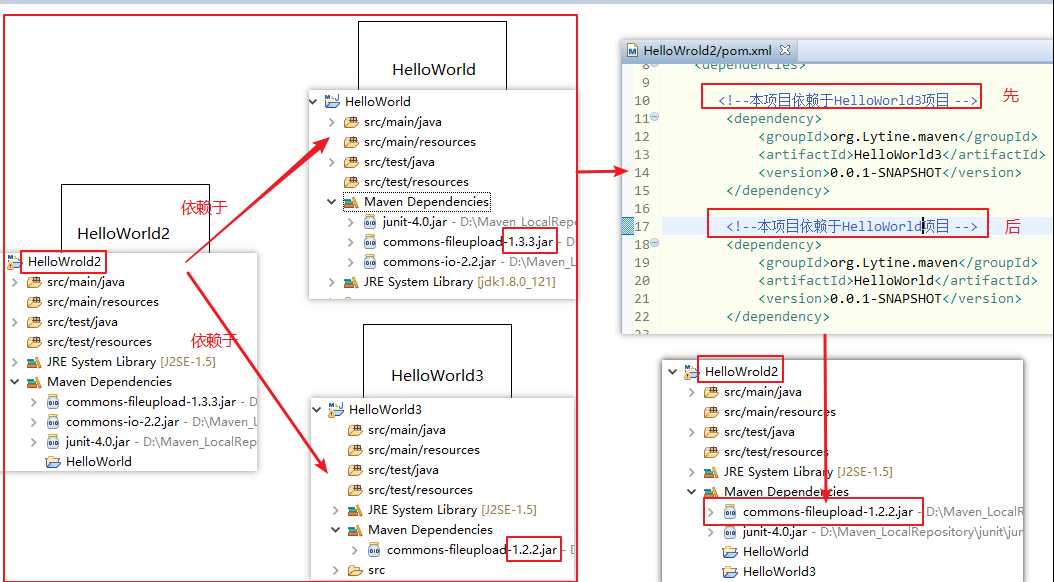Click commons-fileupload-1.2.2.jar jar icon in HelloWorld3 project
Viewport: 1054px width, 582px height.
coord(374,550)
